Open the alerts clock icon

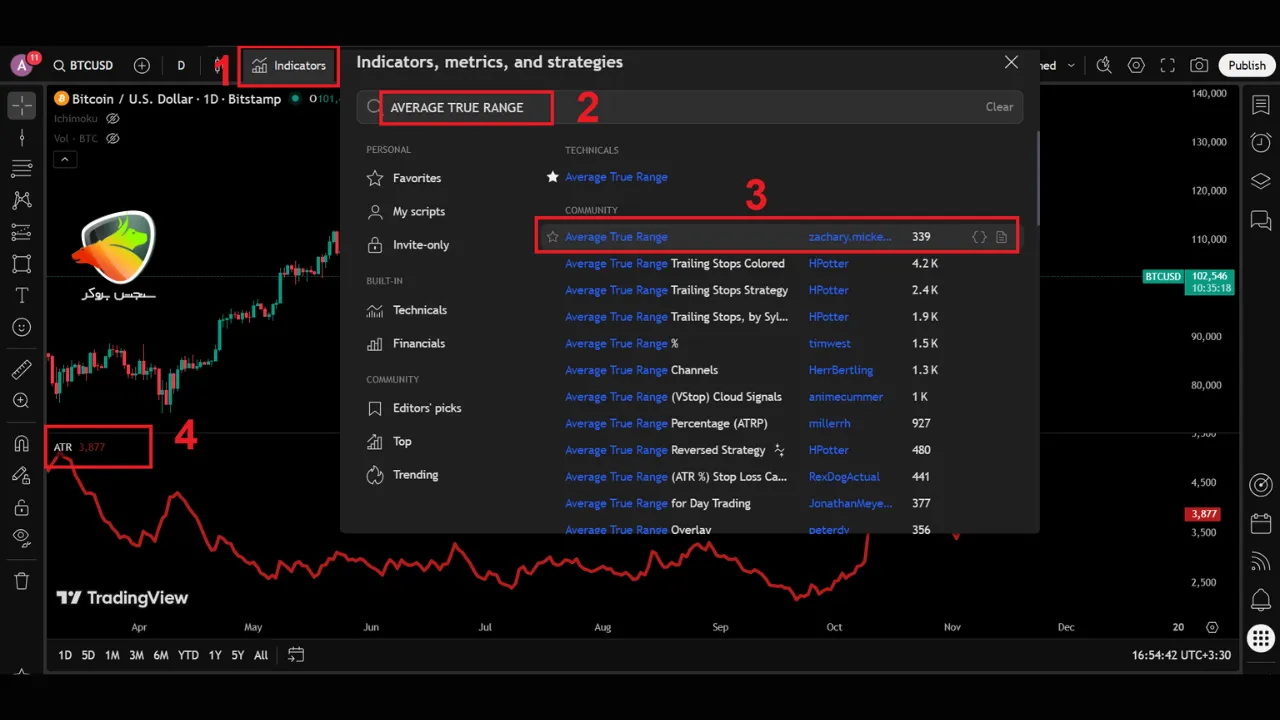(1260, 143)
